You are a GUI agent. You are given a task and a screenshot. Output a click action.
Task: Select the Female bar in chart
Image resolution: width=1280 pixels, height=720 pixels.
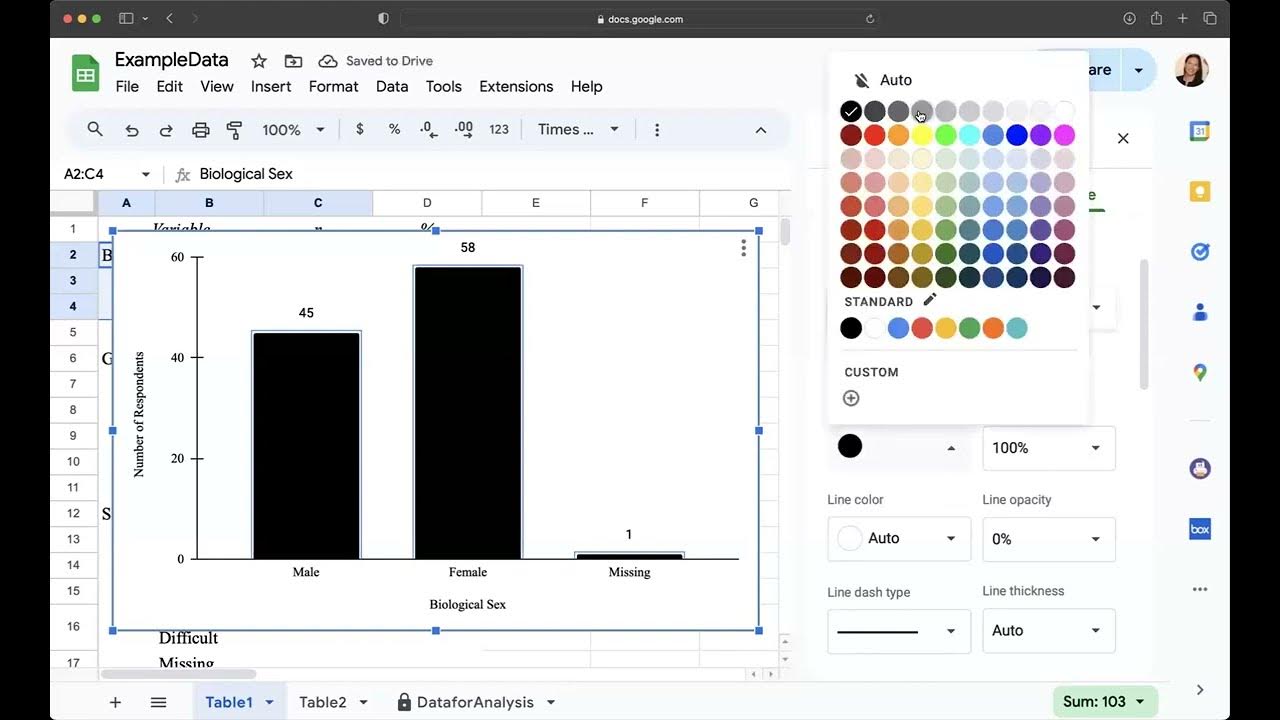coord(468,412)
